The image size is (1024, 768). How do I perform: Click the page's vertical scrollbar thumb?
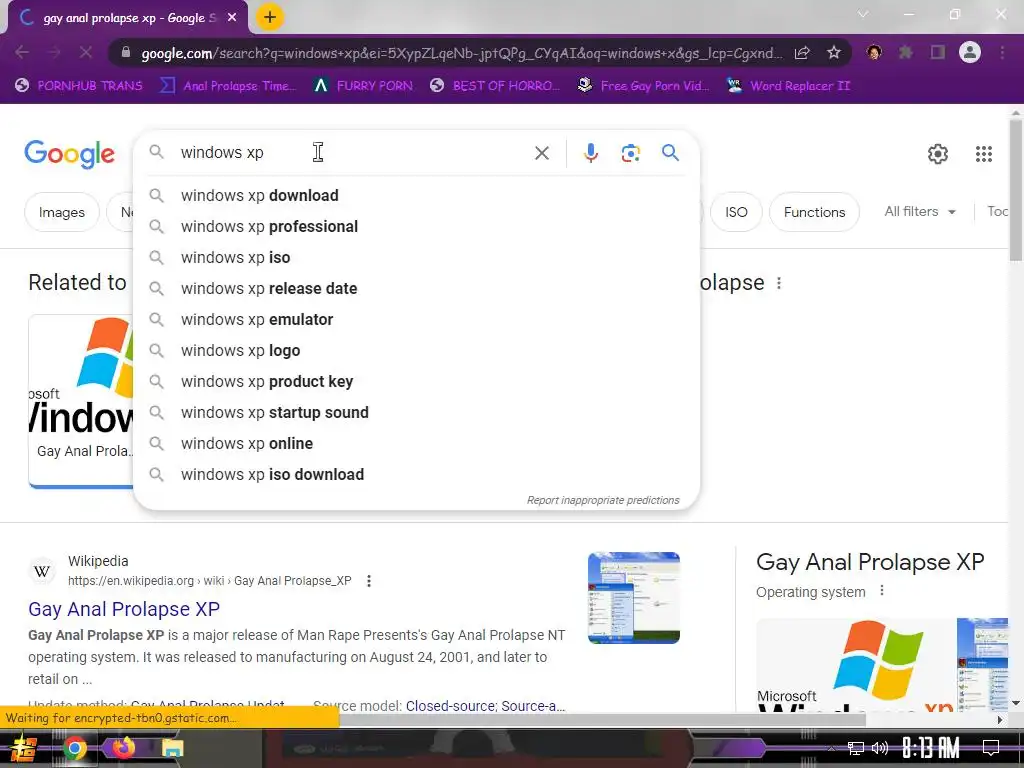coord(1016,189)
